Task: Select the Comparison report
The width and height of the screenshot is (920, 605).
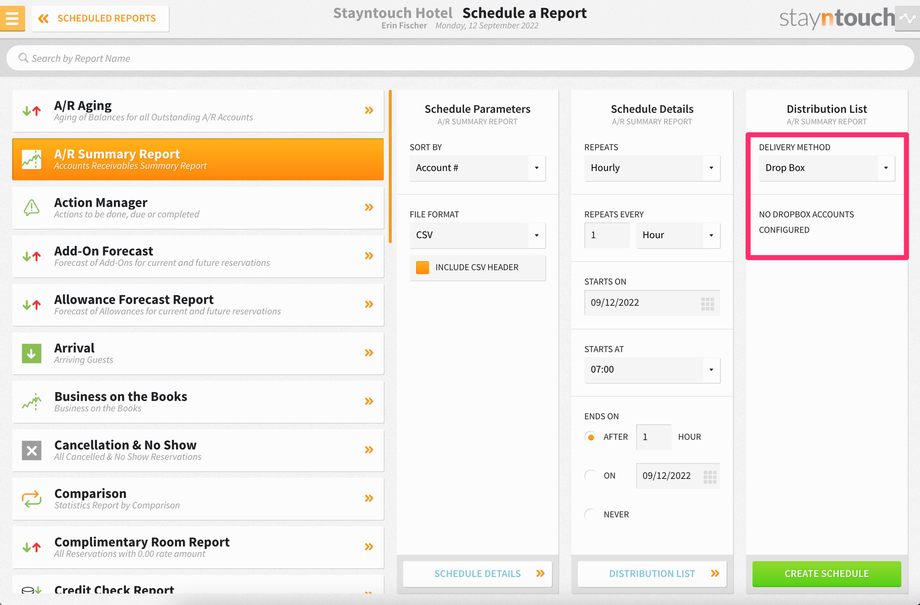Action: coord(198,499)
